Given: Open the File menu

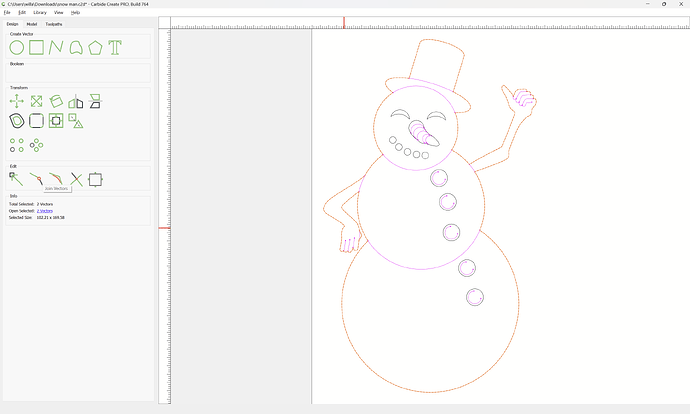Looking at the screenshot, I should [7, 12].
